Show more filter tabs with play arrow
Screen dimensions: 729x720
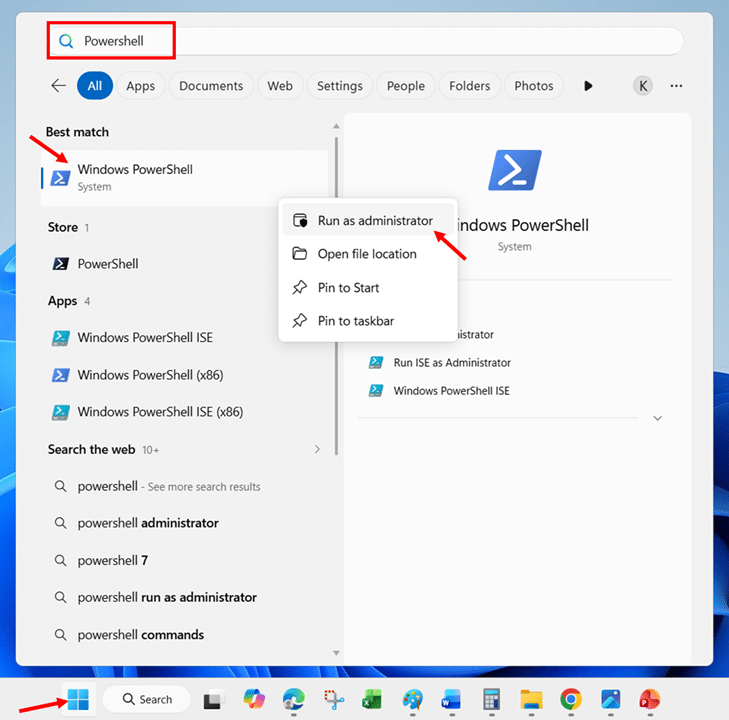[588, 86]
